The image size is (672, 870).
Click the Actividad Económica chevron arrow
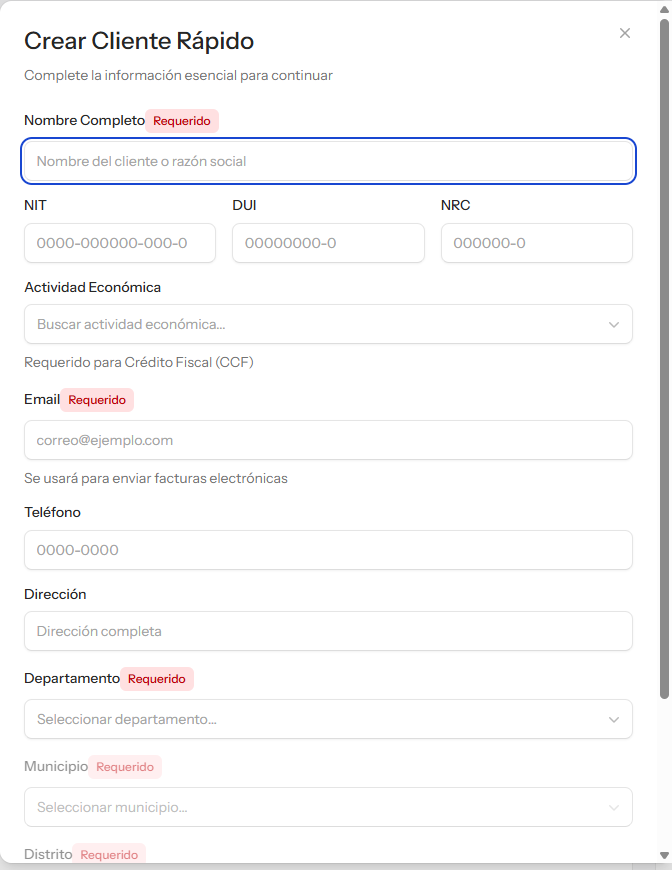[x=614, y=325]
